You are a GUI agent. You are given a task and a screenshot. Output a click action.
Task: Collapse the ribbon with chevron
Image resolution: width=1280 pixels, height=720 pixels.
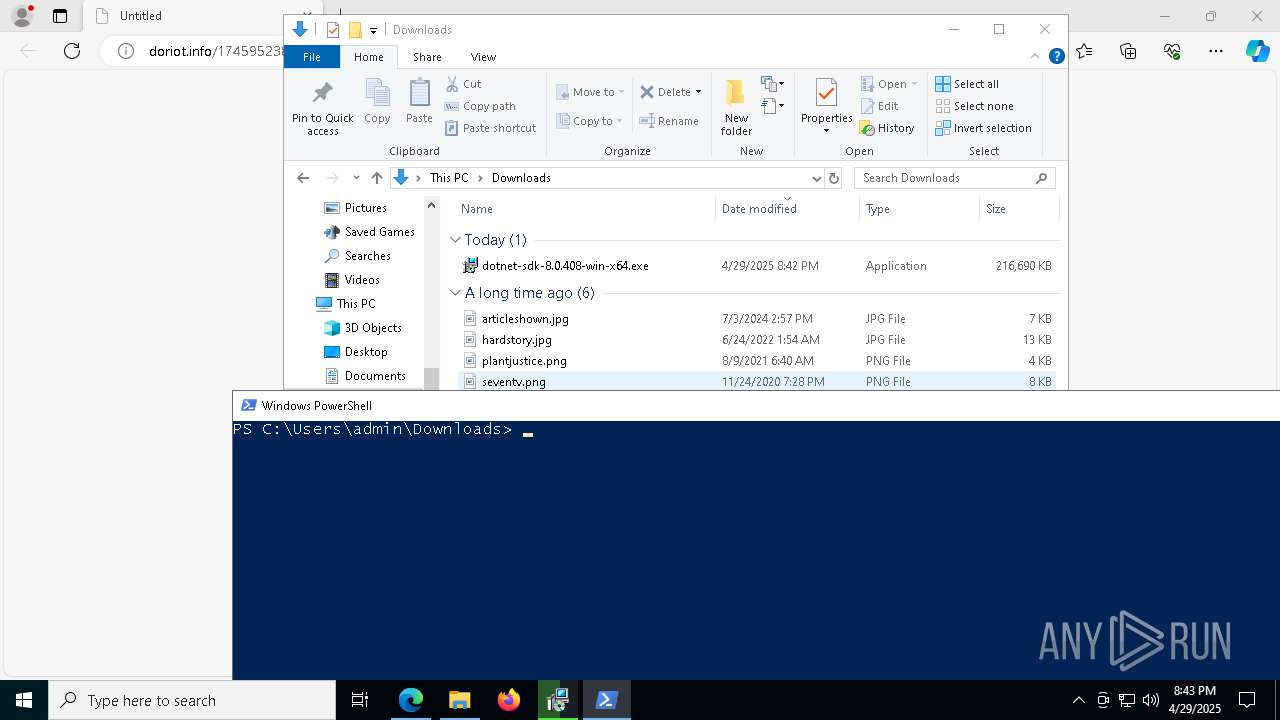[1035, 57]
